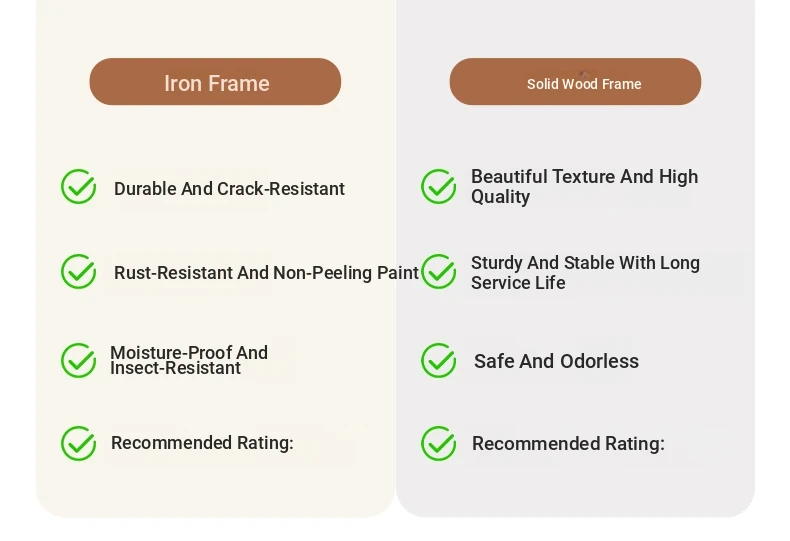Click checkmark icon beside Safe And Odorless

click(439, 361)
